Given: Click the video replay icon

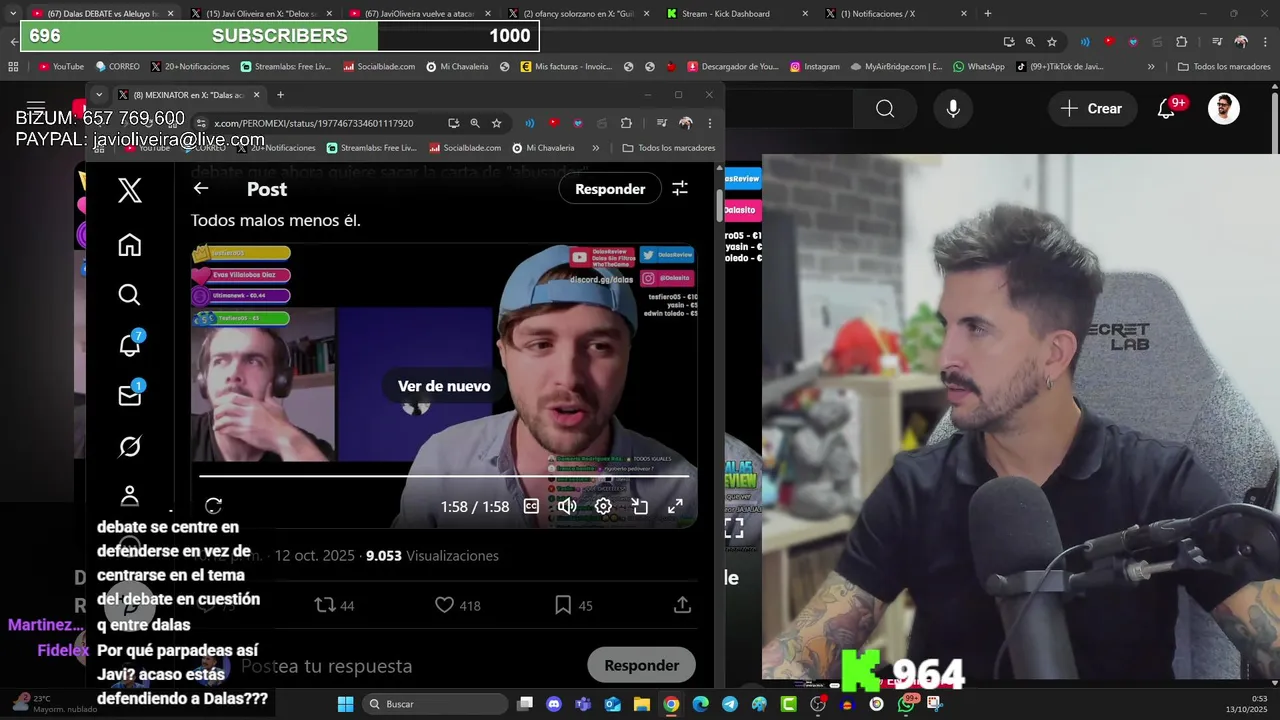Looking at the screenshot, I should point(213,506).
